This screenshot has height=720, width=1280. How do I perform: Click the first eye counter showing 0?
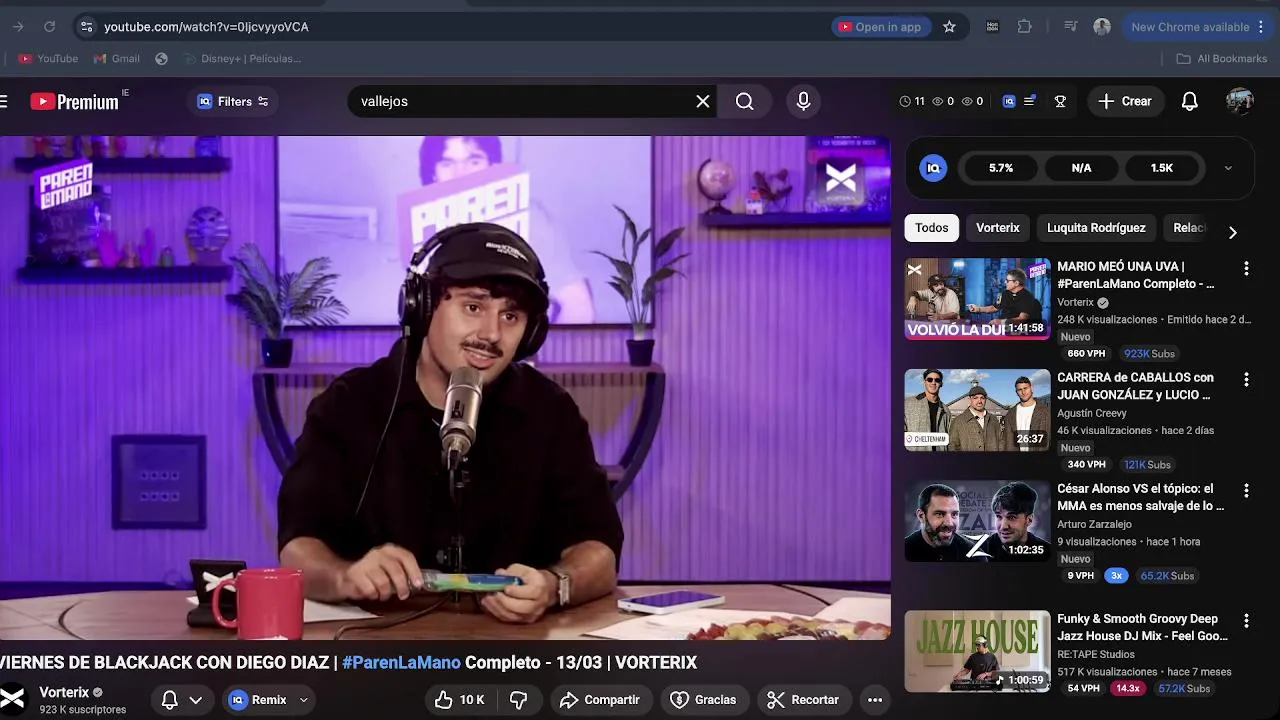pyautogui.click(x=943, y=101)
